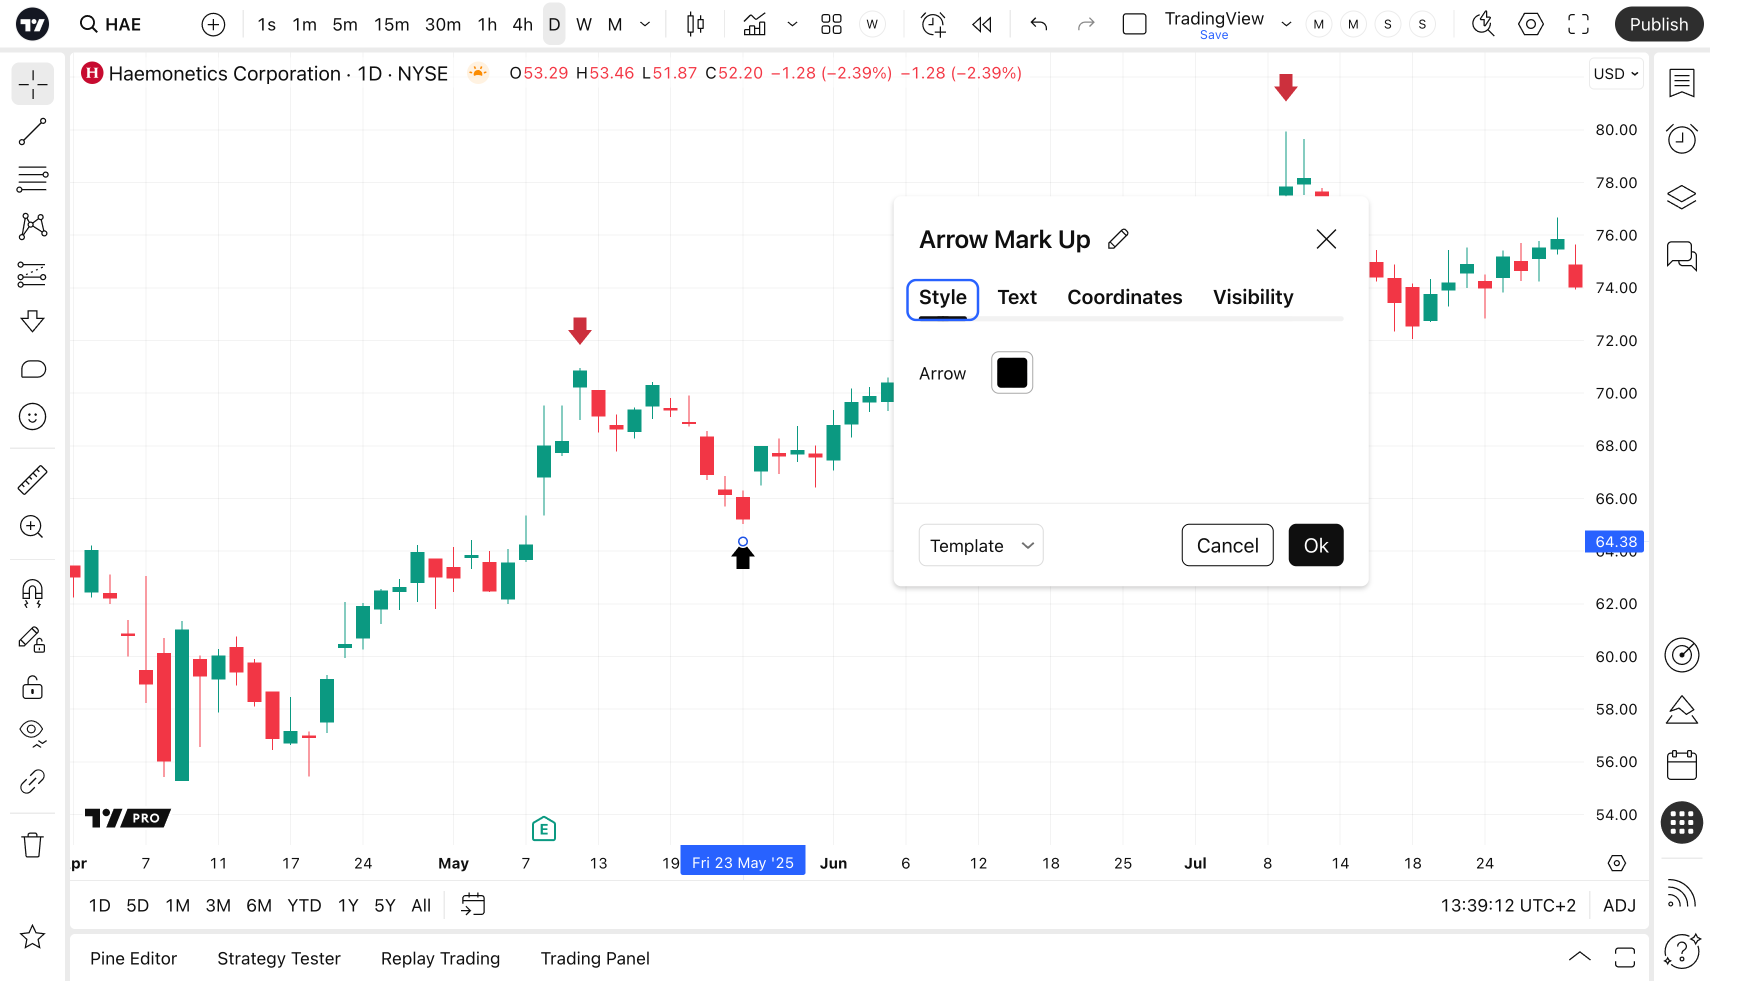Open the geometric shapes tool
Viewport: 1740px width, 984px height.
tap(32, 369)
